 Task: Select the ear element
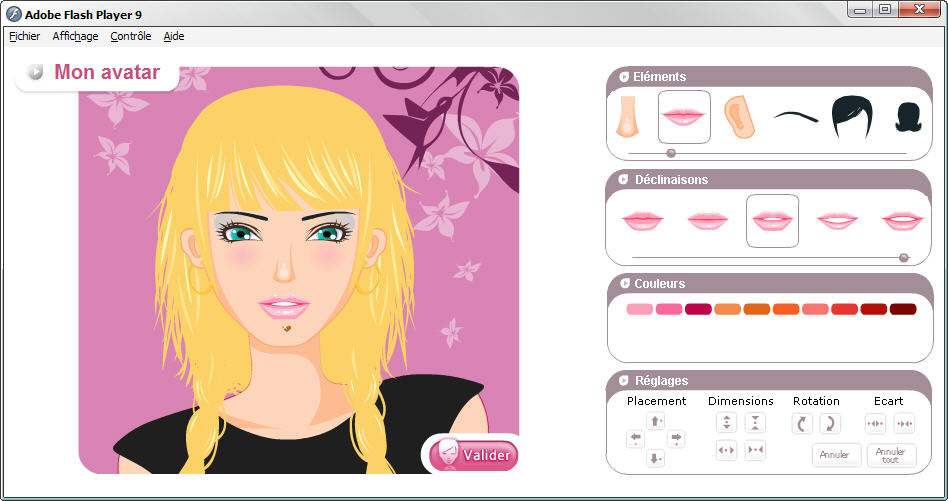[x=739, y=117]
